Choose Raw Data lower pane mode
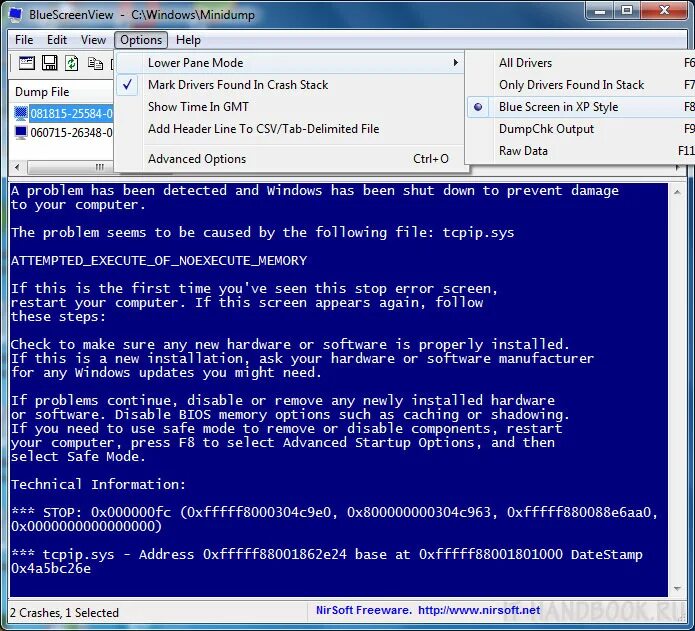The height and width of the screenshot is (631, 695). 581,151
